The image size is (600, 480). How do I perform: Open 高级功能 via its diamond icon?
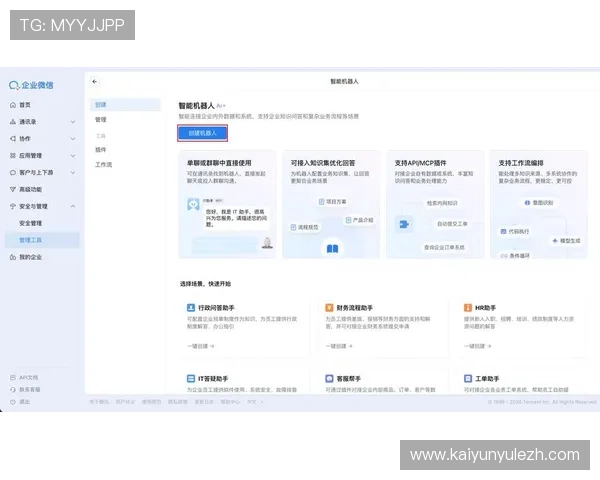[13, 189]
